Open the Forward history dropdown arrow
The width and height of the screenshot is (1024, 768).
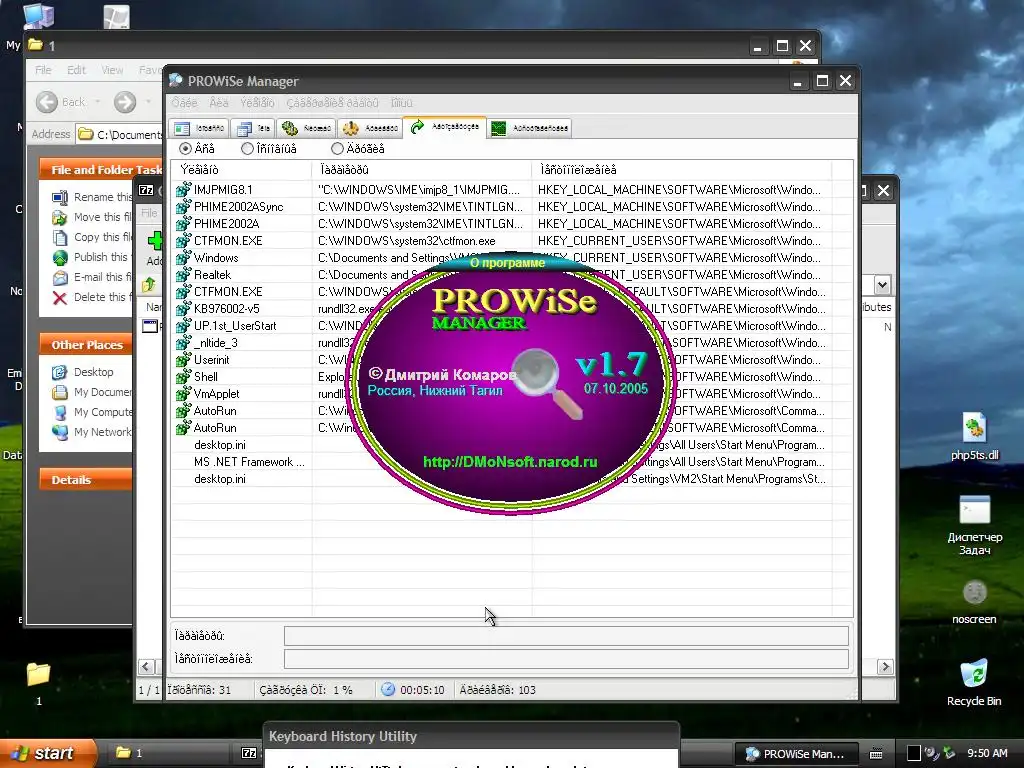(x=148, y=102)
